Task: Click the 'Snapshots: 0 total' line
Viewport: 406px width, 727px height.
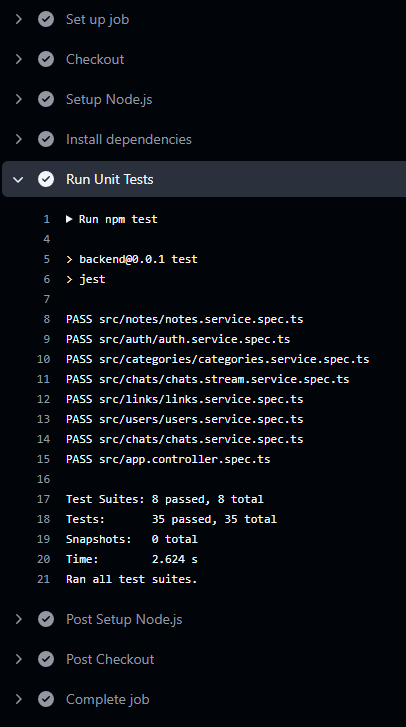Action: pyautogui.click(x=132, y=539)
